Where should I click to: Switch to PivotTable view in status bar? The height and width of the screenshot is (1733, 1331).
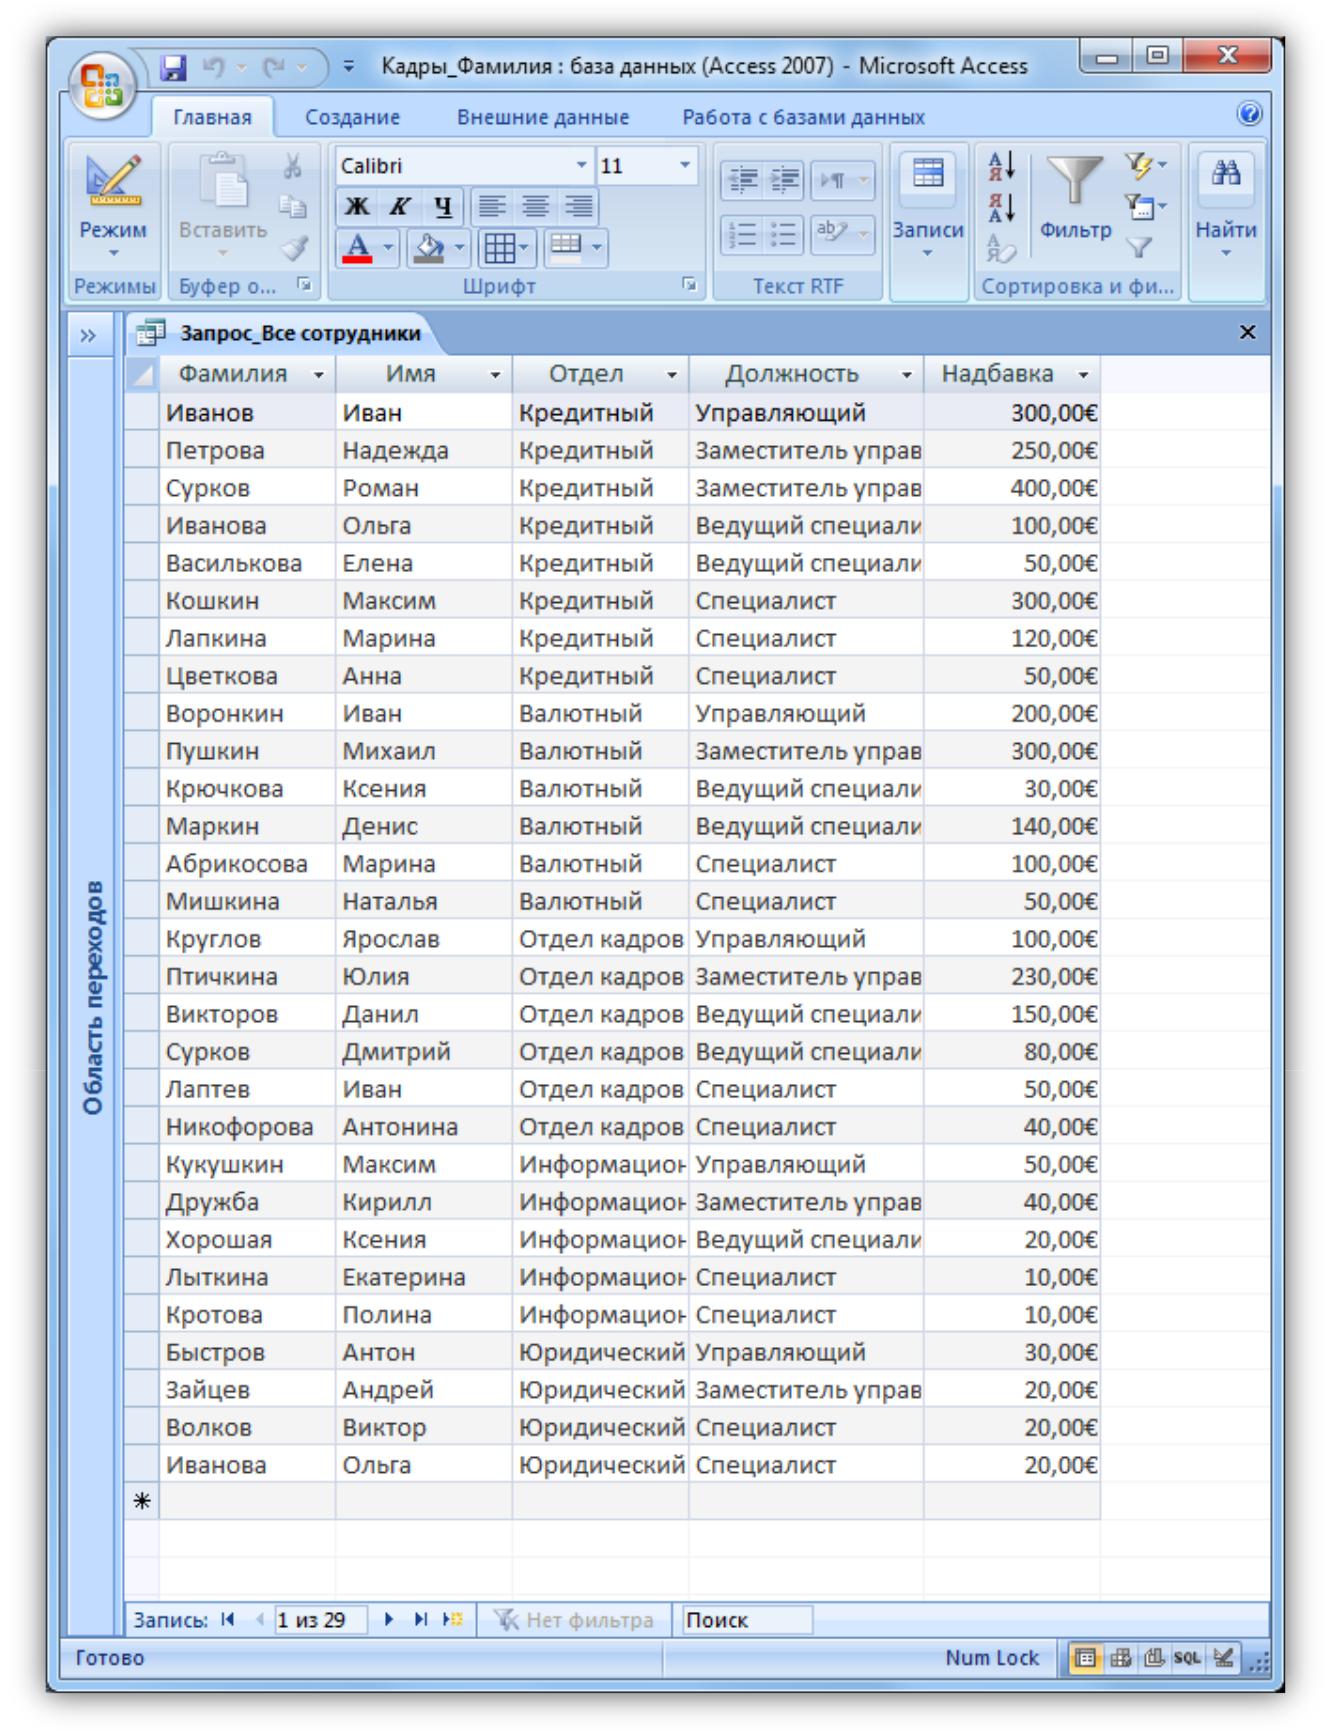(x=1120, y=1658)
